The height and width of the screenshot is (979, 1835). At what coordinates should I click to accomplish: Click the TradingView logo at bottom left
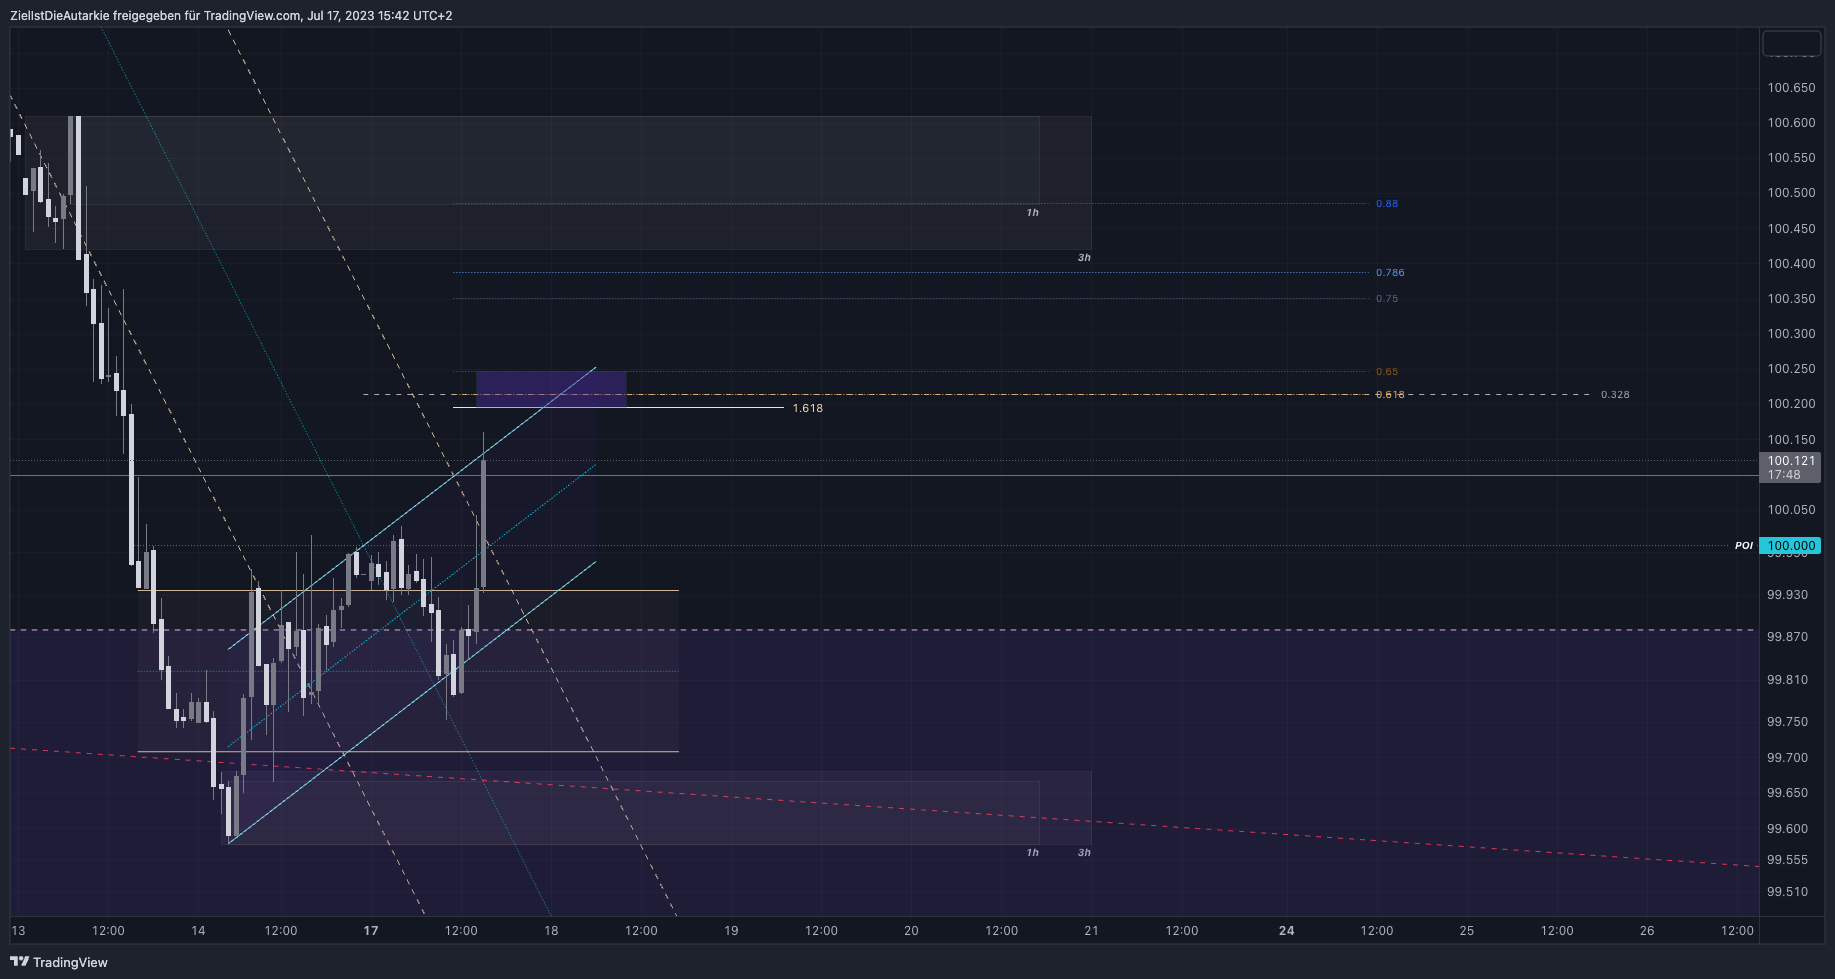59,962
